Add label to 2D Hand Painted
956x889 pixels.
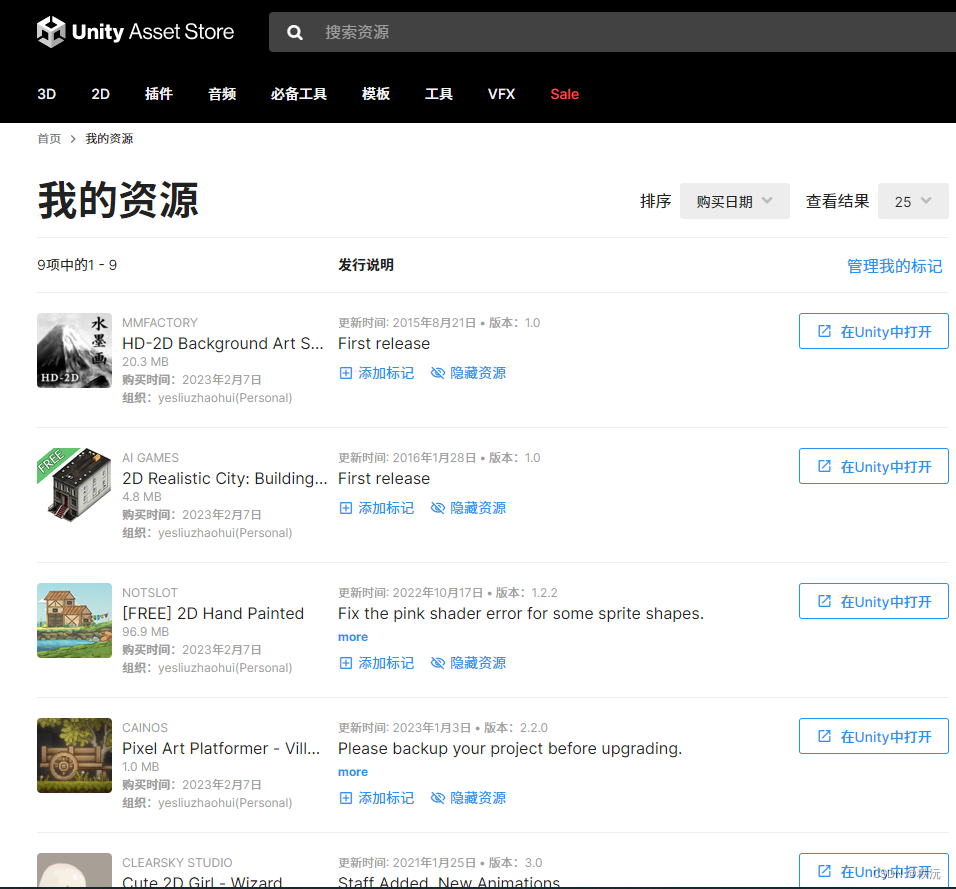(377, 663)
